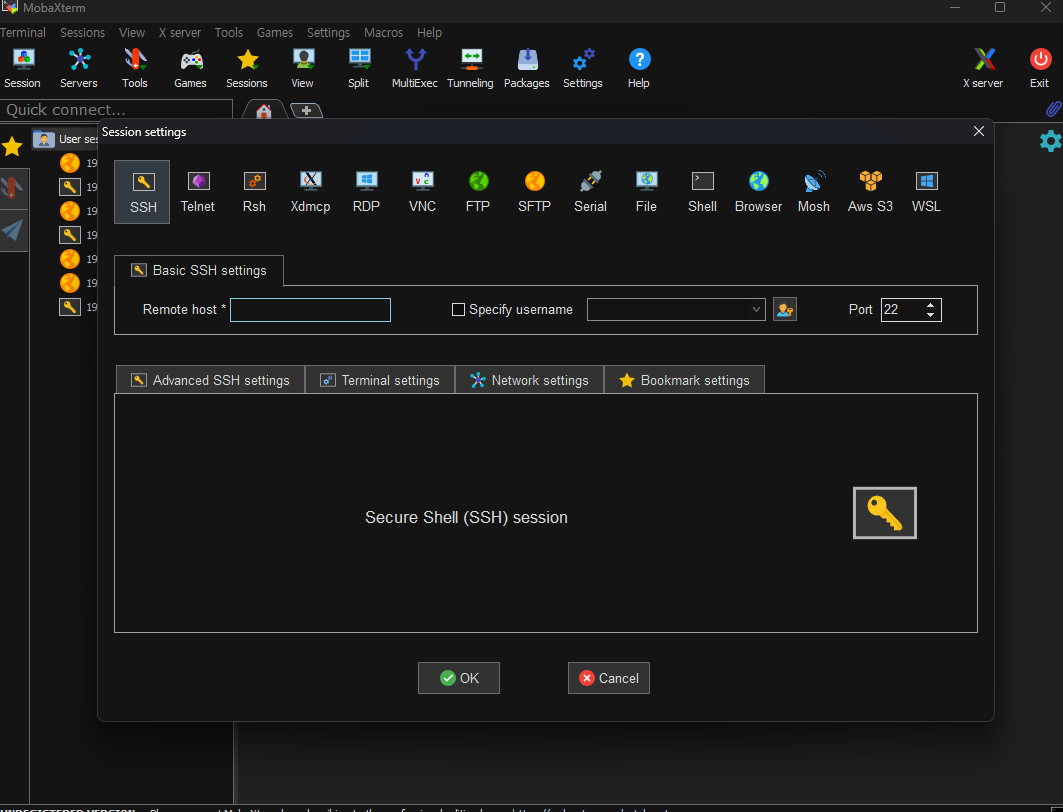This screenshot has height=812, width=1063.
Task: Switch to Basic SSH settings tab
Action: click(x=199, y=270)
